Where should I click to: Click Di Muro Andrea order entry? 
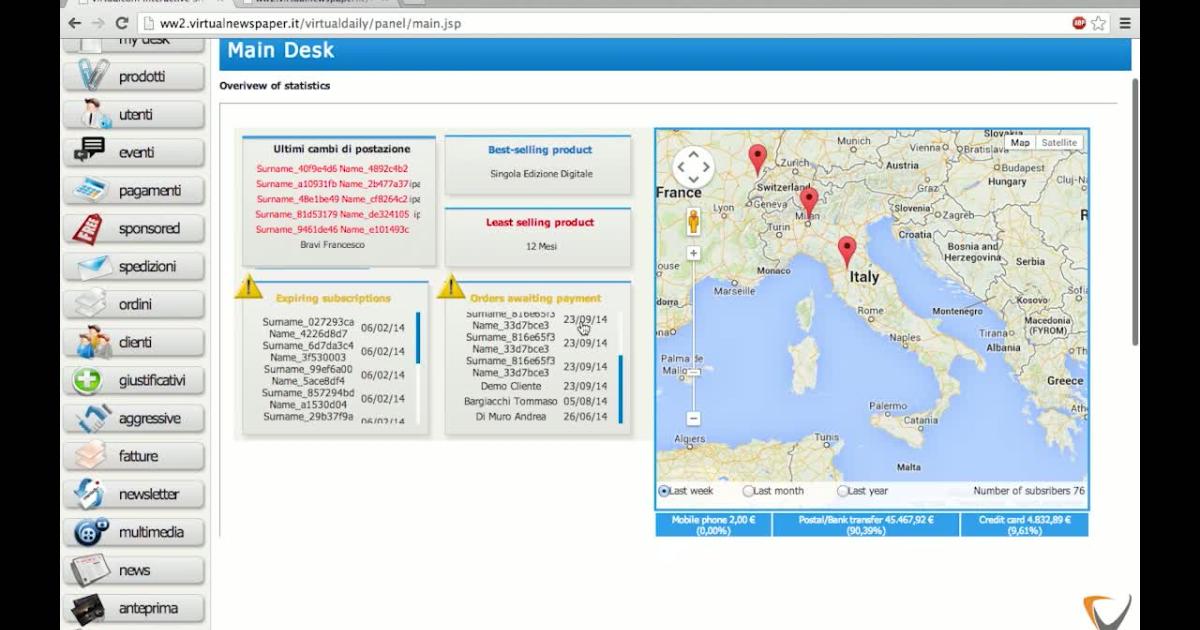point(510,416)
